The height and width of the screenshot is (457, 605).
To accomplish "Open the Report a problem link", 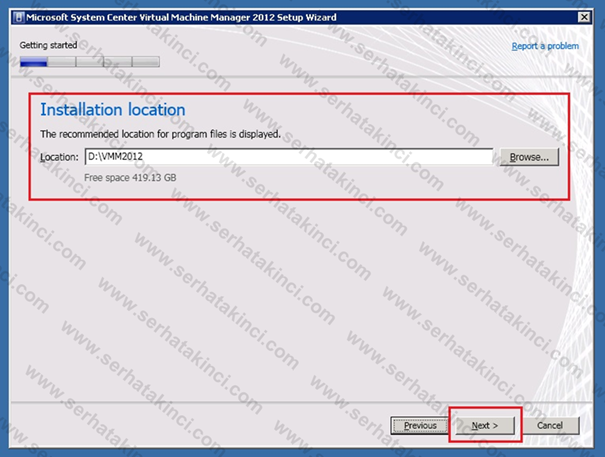I will 545,46.
